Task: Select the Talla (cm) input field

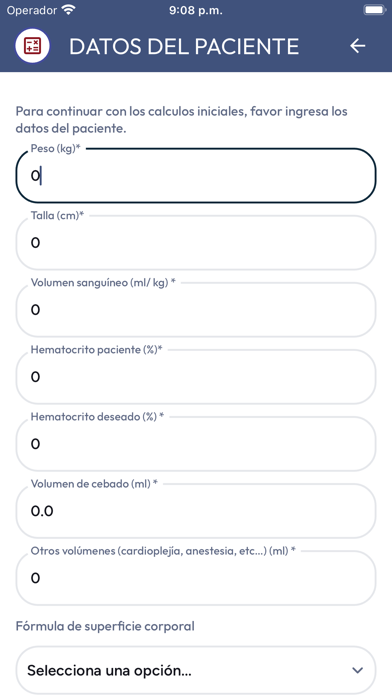Action: (196, 243)
